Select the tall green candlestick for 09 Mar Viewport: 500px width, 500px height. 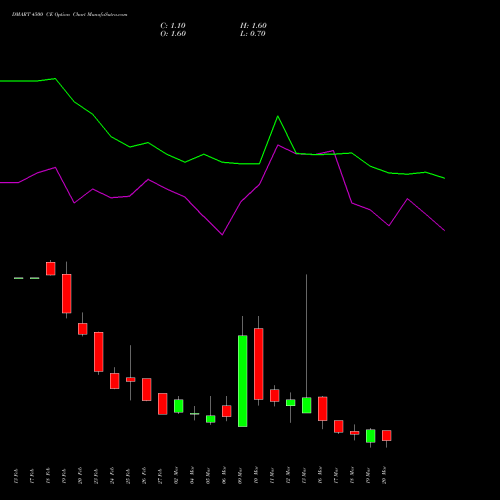[x=243, y=381]
